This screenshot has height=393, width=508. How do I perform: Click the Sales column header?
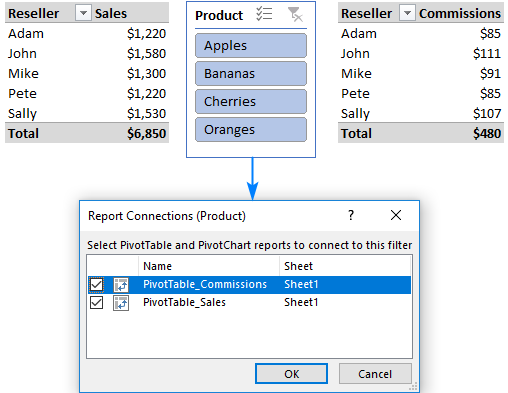[111, 14]
